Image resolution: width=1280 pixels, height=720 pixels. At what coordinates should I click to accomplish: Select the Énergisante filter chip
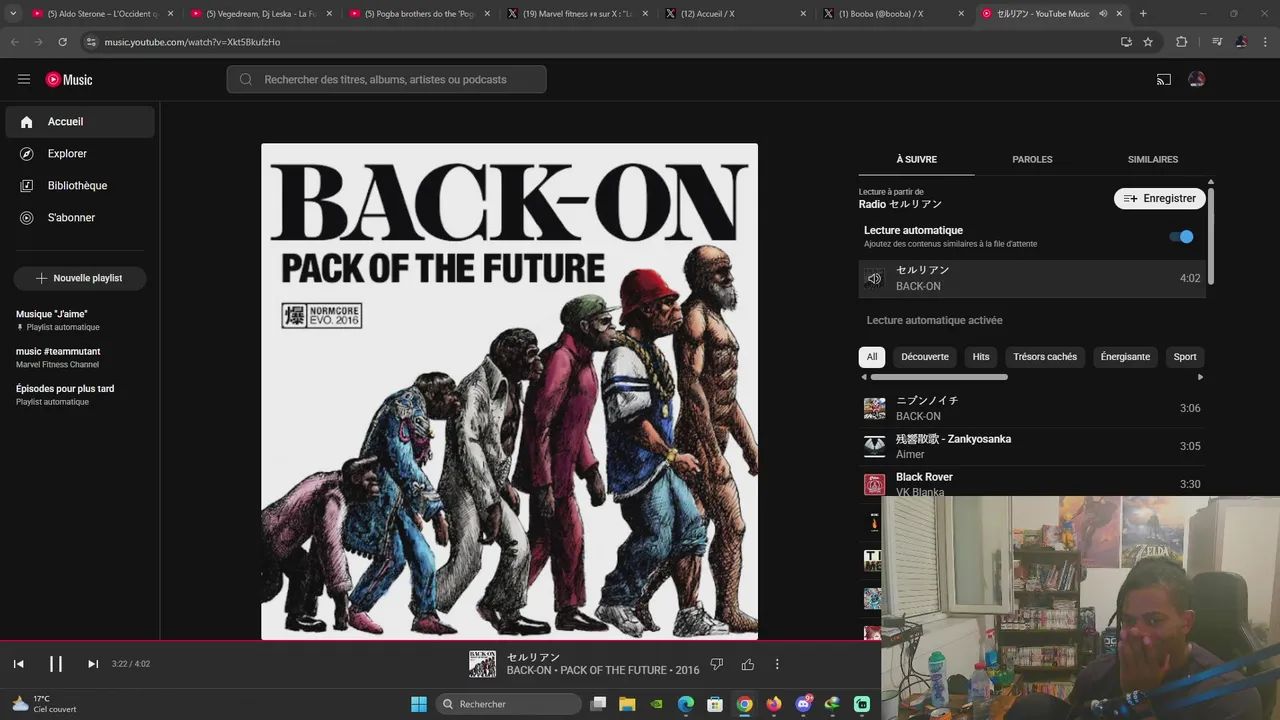[x=1125, y=356]
